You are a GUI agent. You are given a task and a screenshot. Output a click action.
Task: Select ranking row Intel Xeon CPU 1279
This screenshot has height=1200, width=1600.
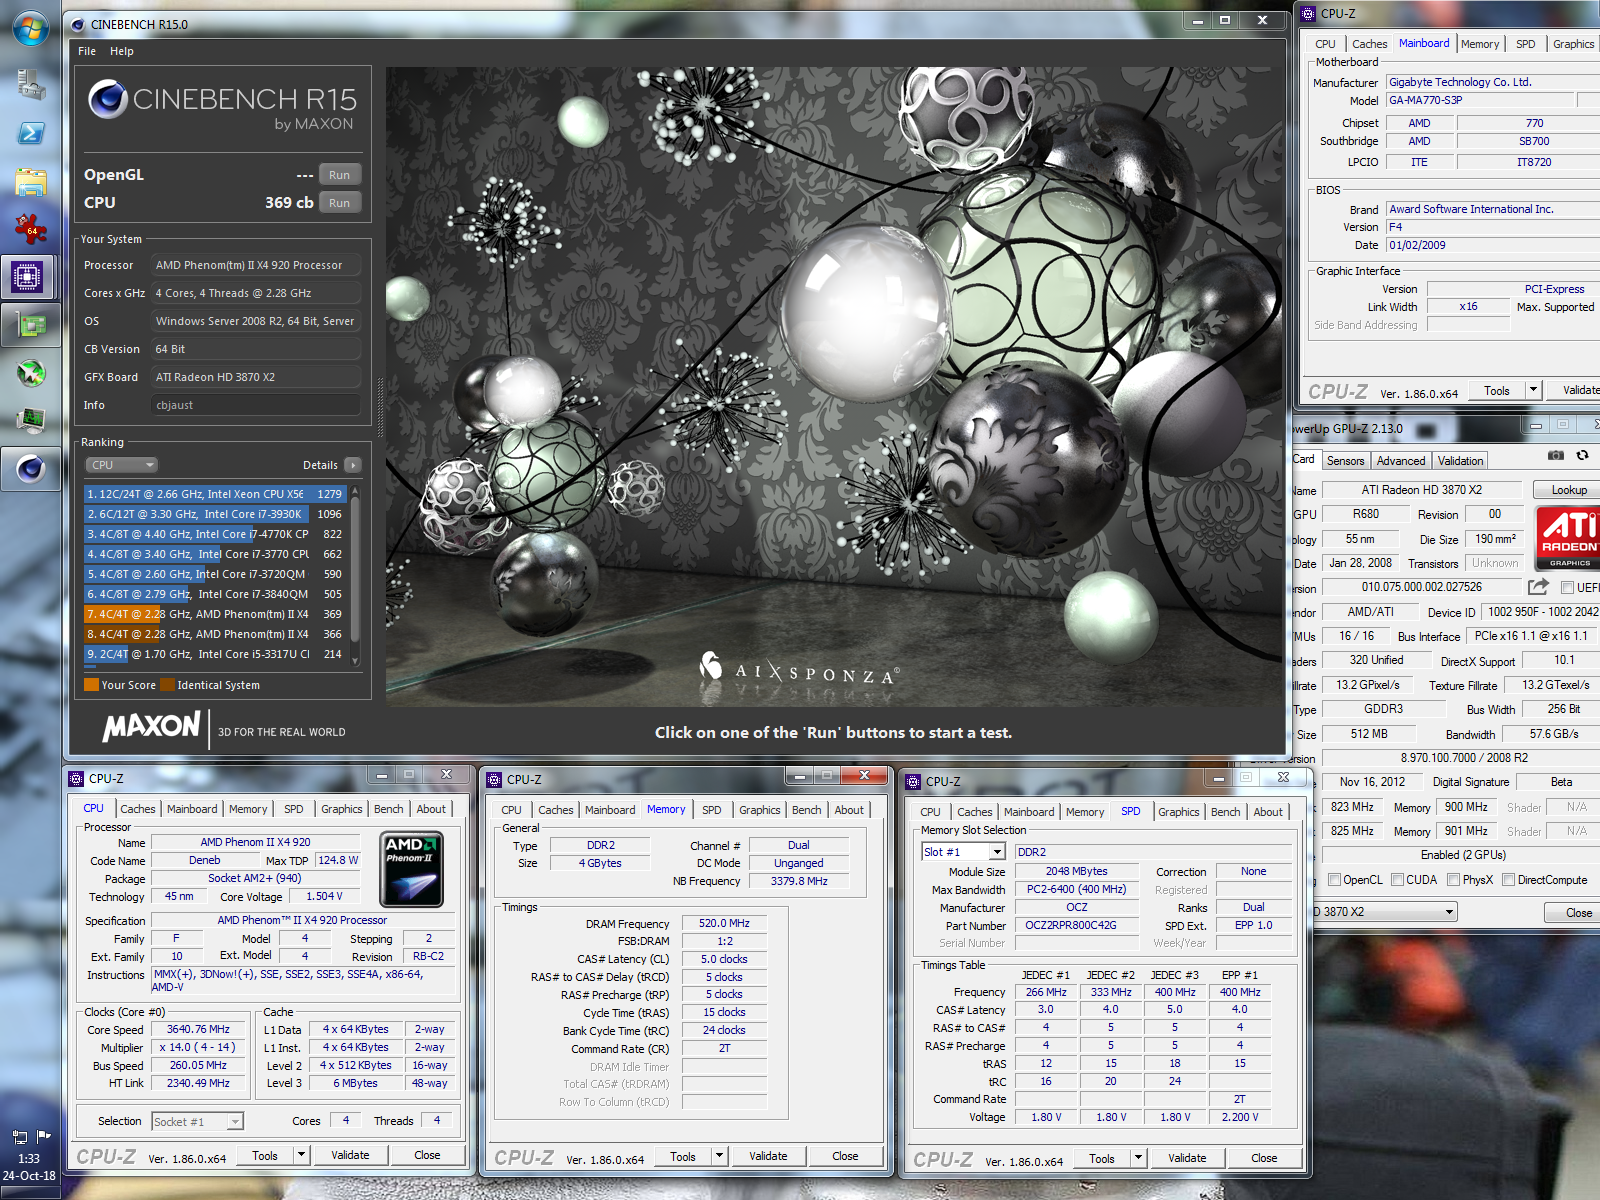(x=214, y=494)
